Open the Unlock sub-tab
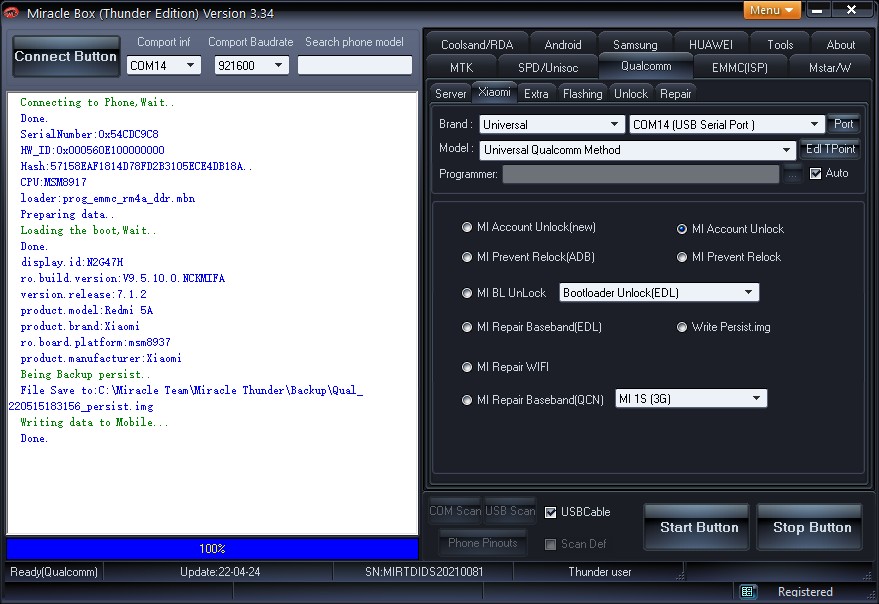The height and width of the screenshot is (604, 879). tap(631, 94)
